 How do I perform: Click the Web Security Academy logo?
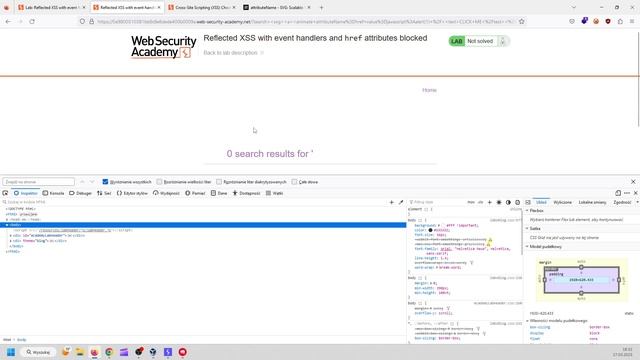[x=163, y=47]
